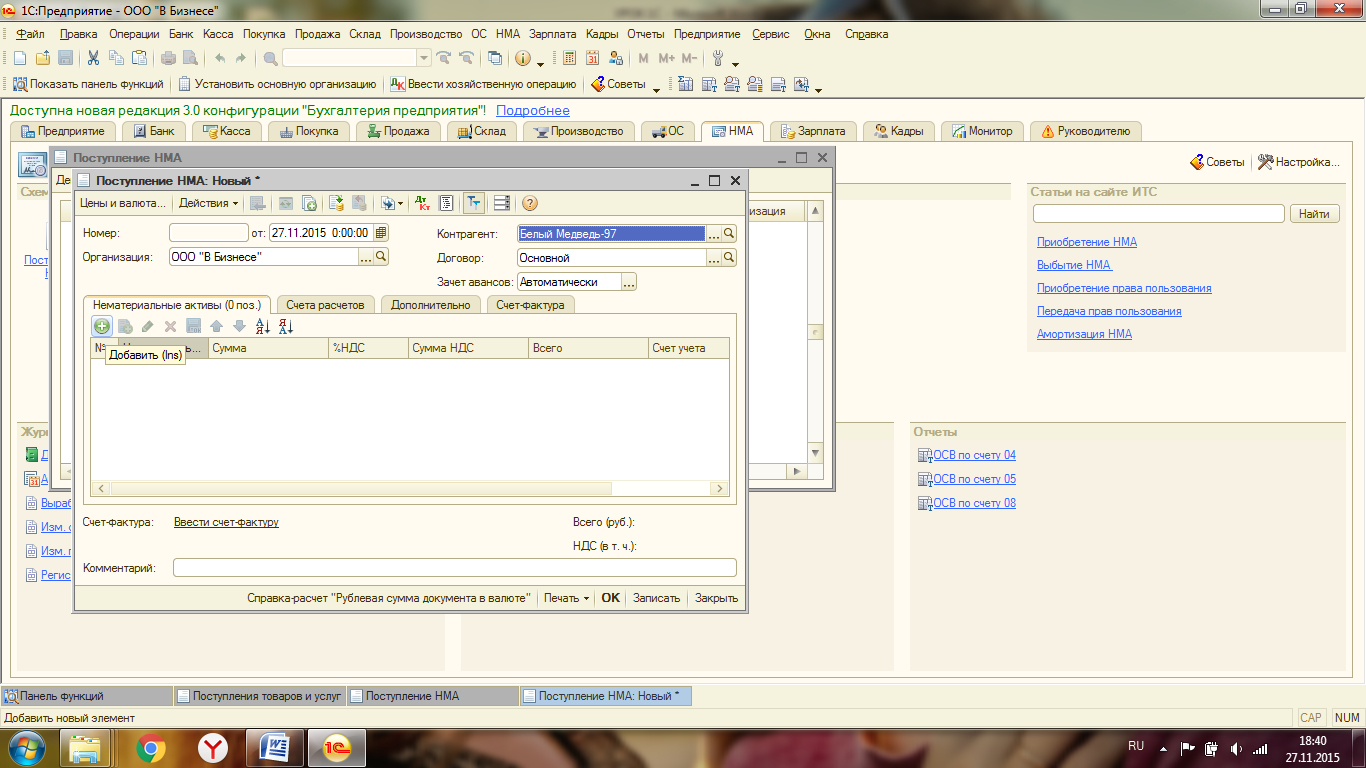Viewport: 1366px width, 768px height.
Task: Open selection ellipsis for Договор field
Action: click(714, 257)
